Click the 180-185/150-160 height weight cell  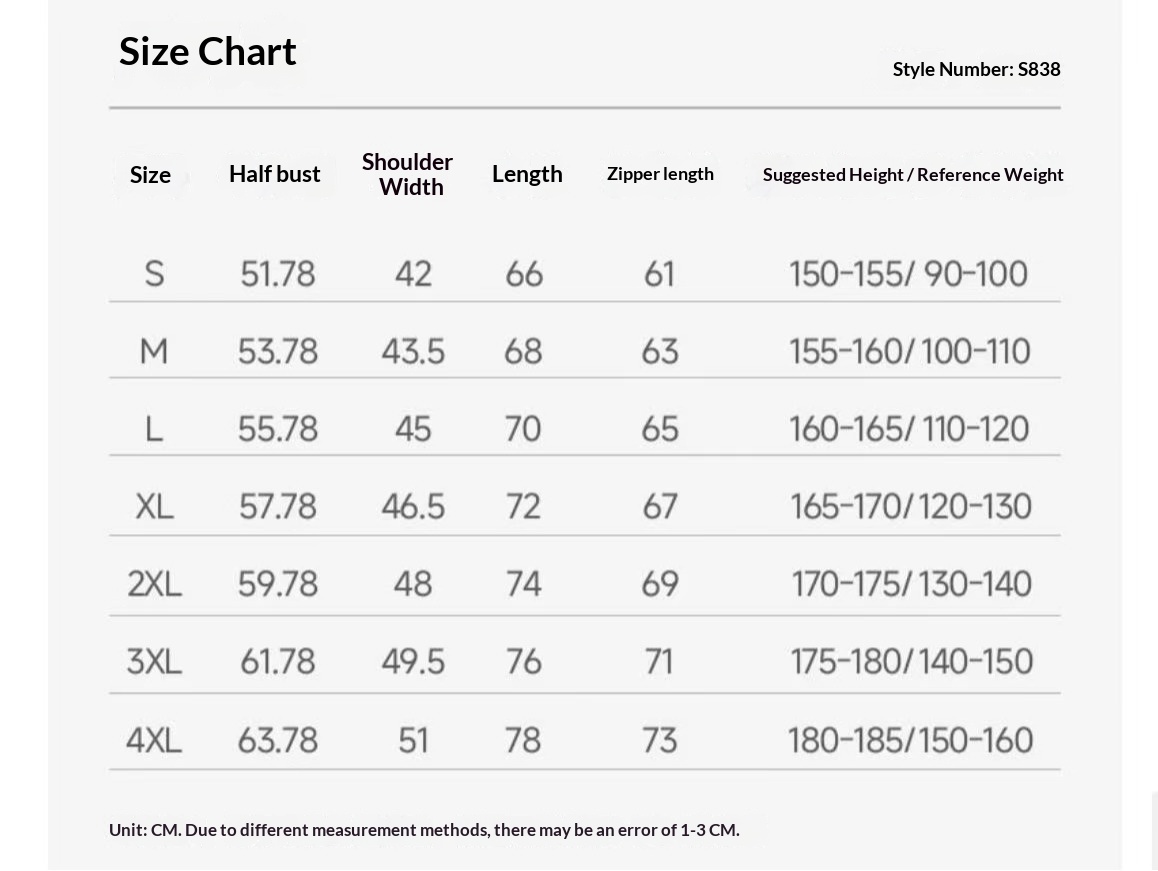pyautogui.click(x=910, y=740)
